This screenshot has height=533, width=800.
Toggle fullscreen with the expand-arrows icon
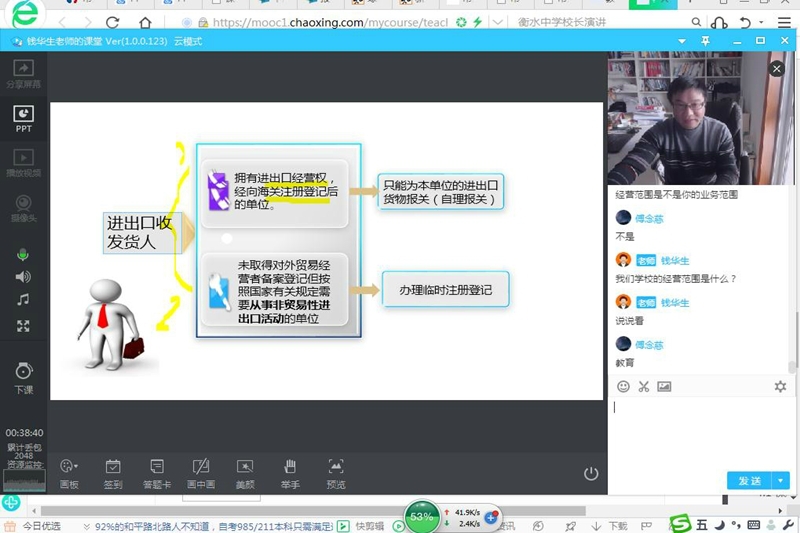23,326
